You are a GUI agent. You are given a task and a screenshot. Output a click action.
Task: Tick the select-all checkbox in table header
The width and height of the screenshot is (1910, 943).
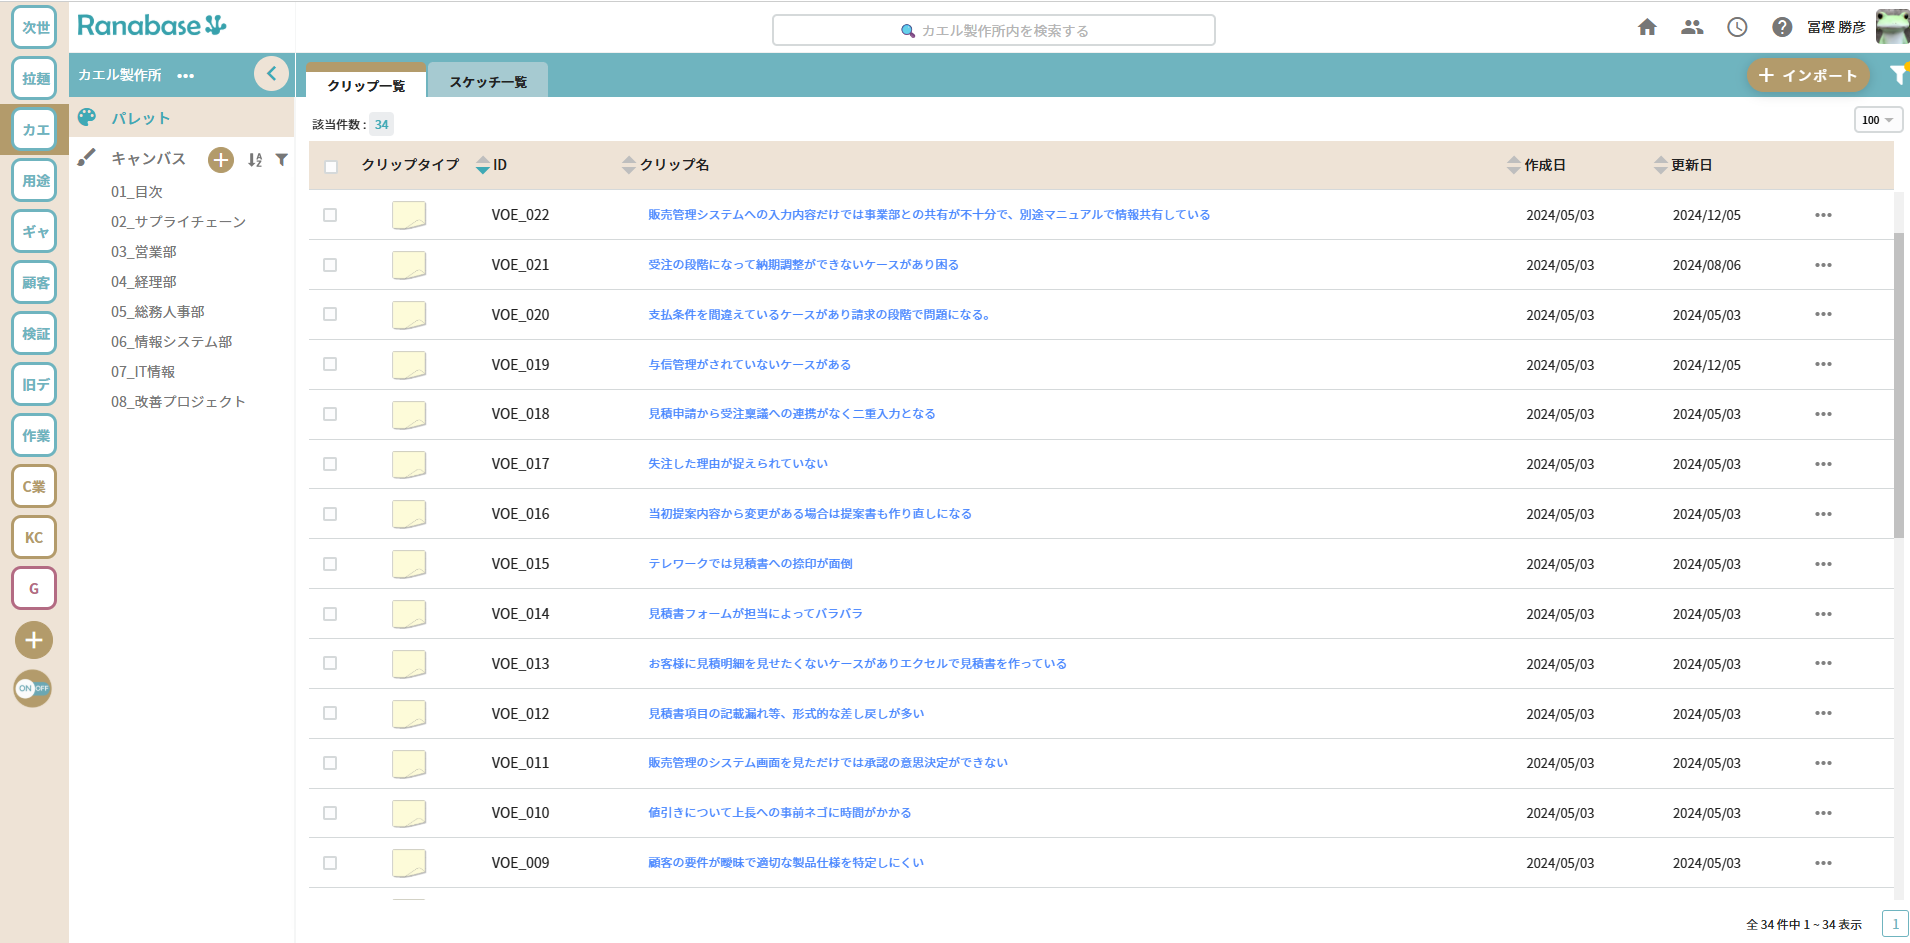331,166
